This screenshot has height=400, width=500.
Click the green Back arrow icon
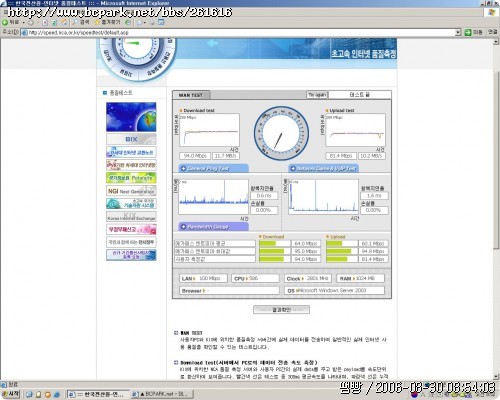point(5,22)
